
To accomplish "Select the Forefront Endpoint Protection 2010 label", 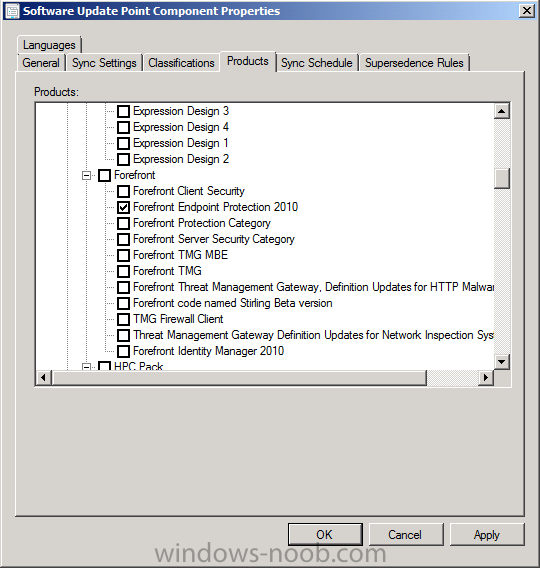I will (x=215, y=207).
